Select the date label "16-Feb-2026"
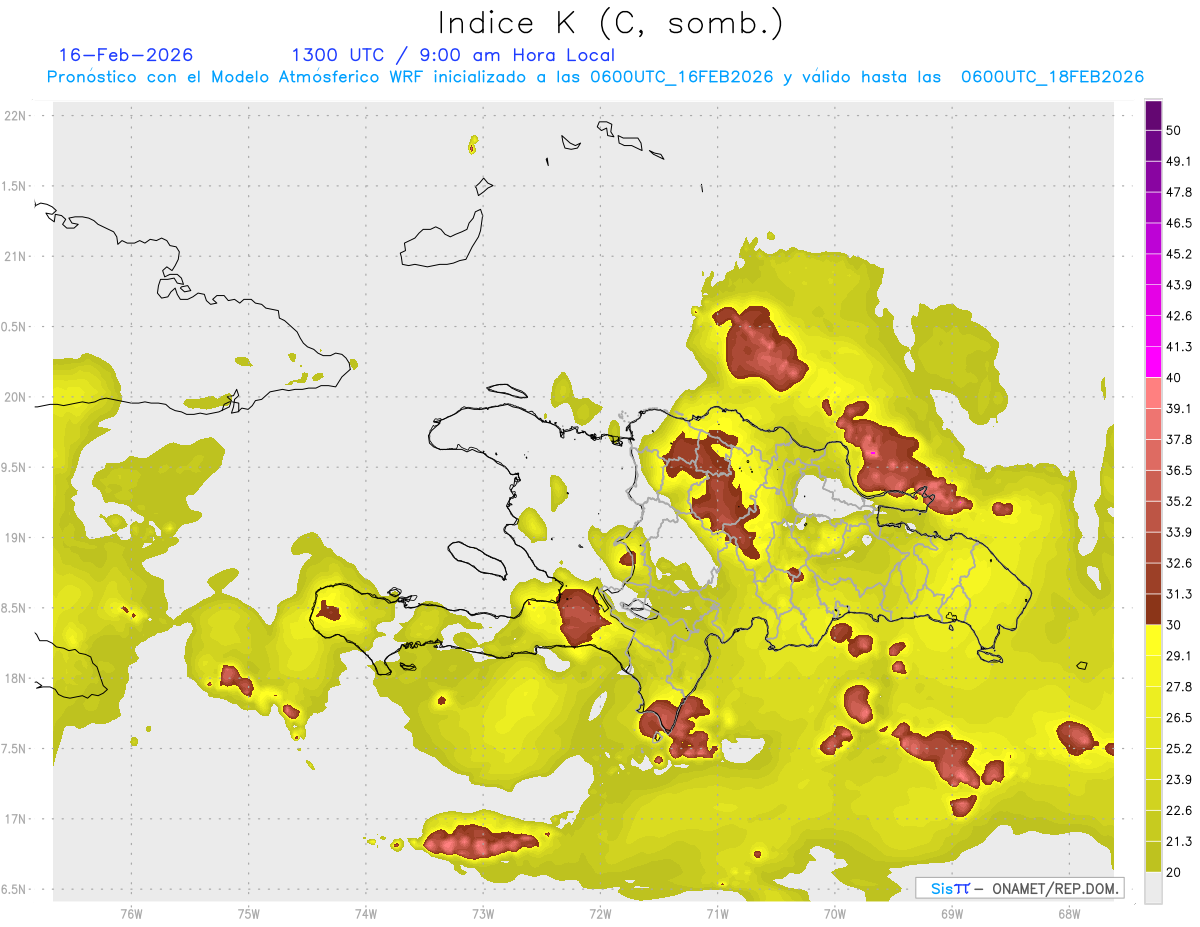This screenshot has width=1200, height=927. 126,55
